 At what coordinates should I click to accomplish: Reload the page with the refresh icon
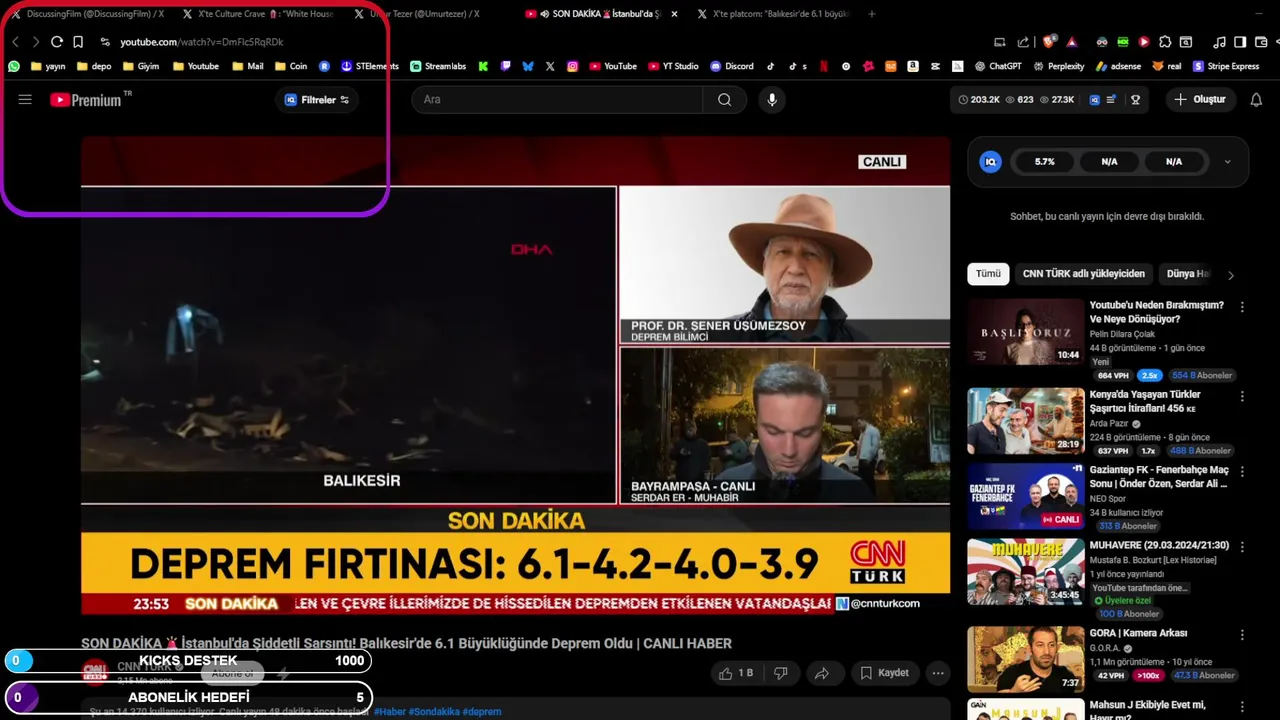point(57,42)
